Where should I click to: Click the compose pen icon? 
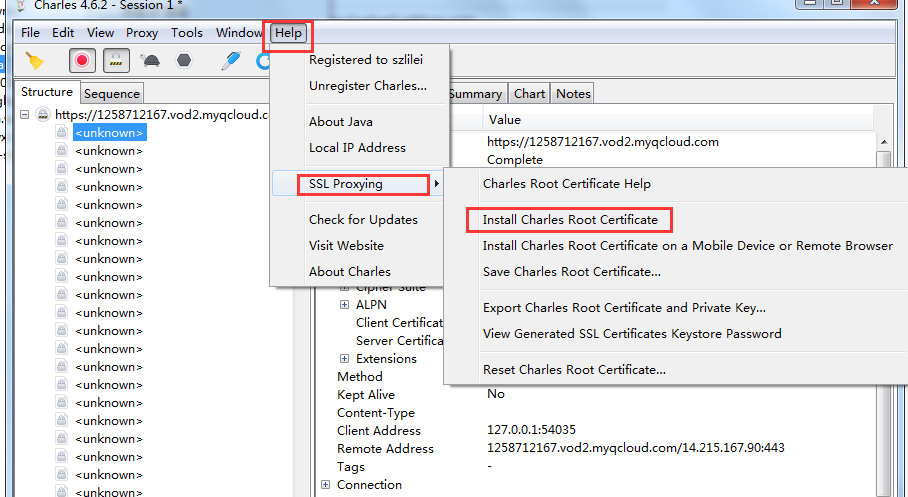point(231,60)
